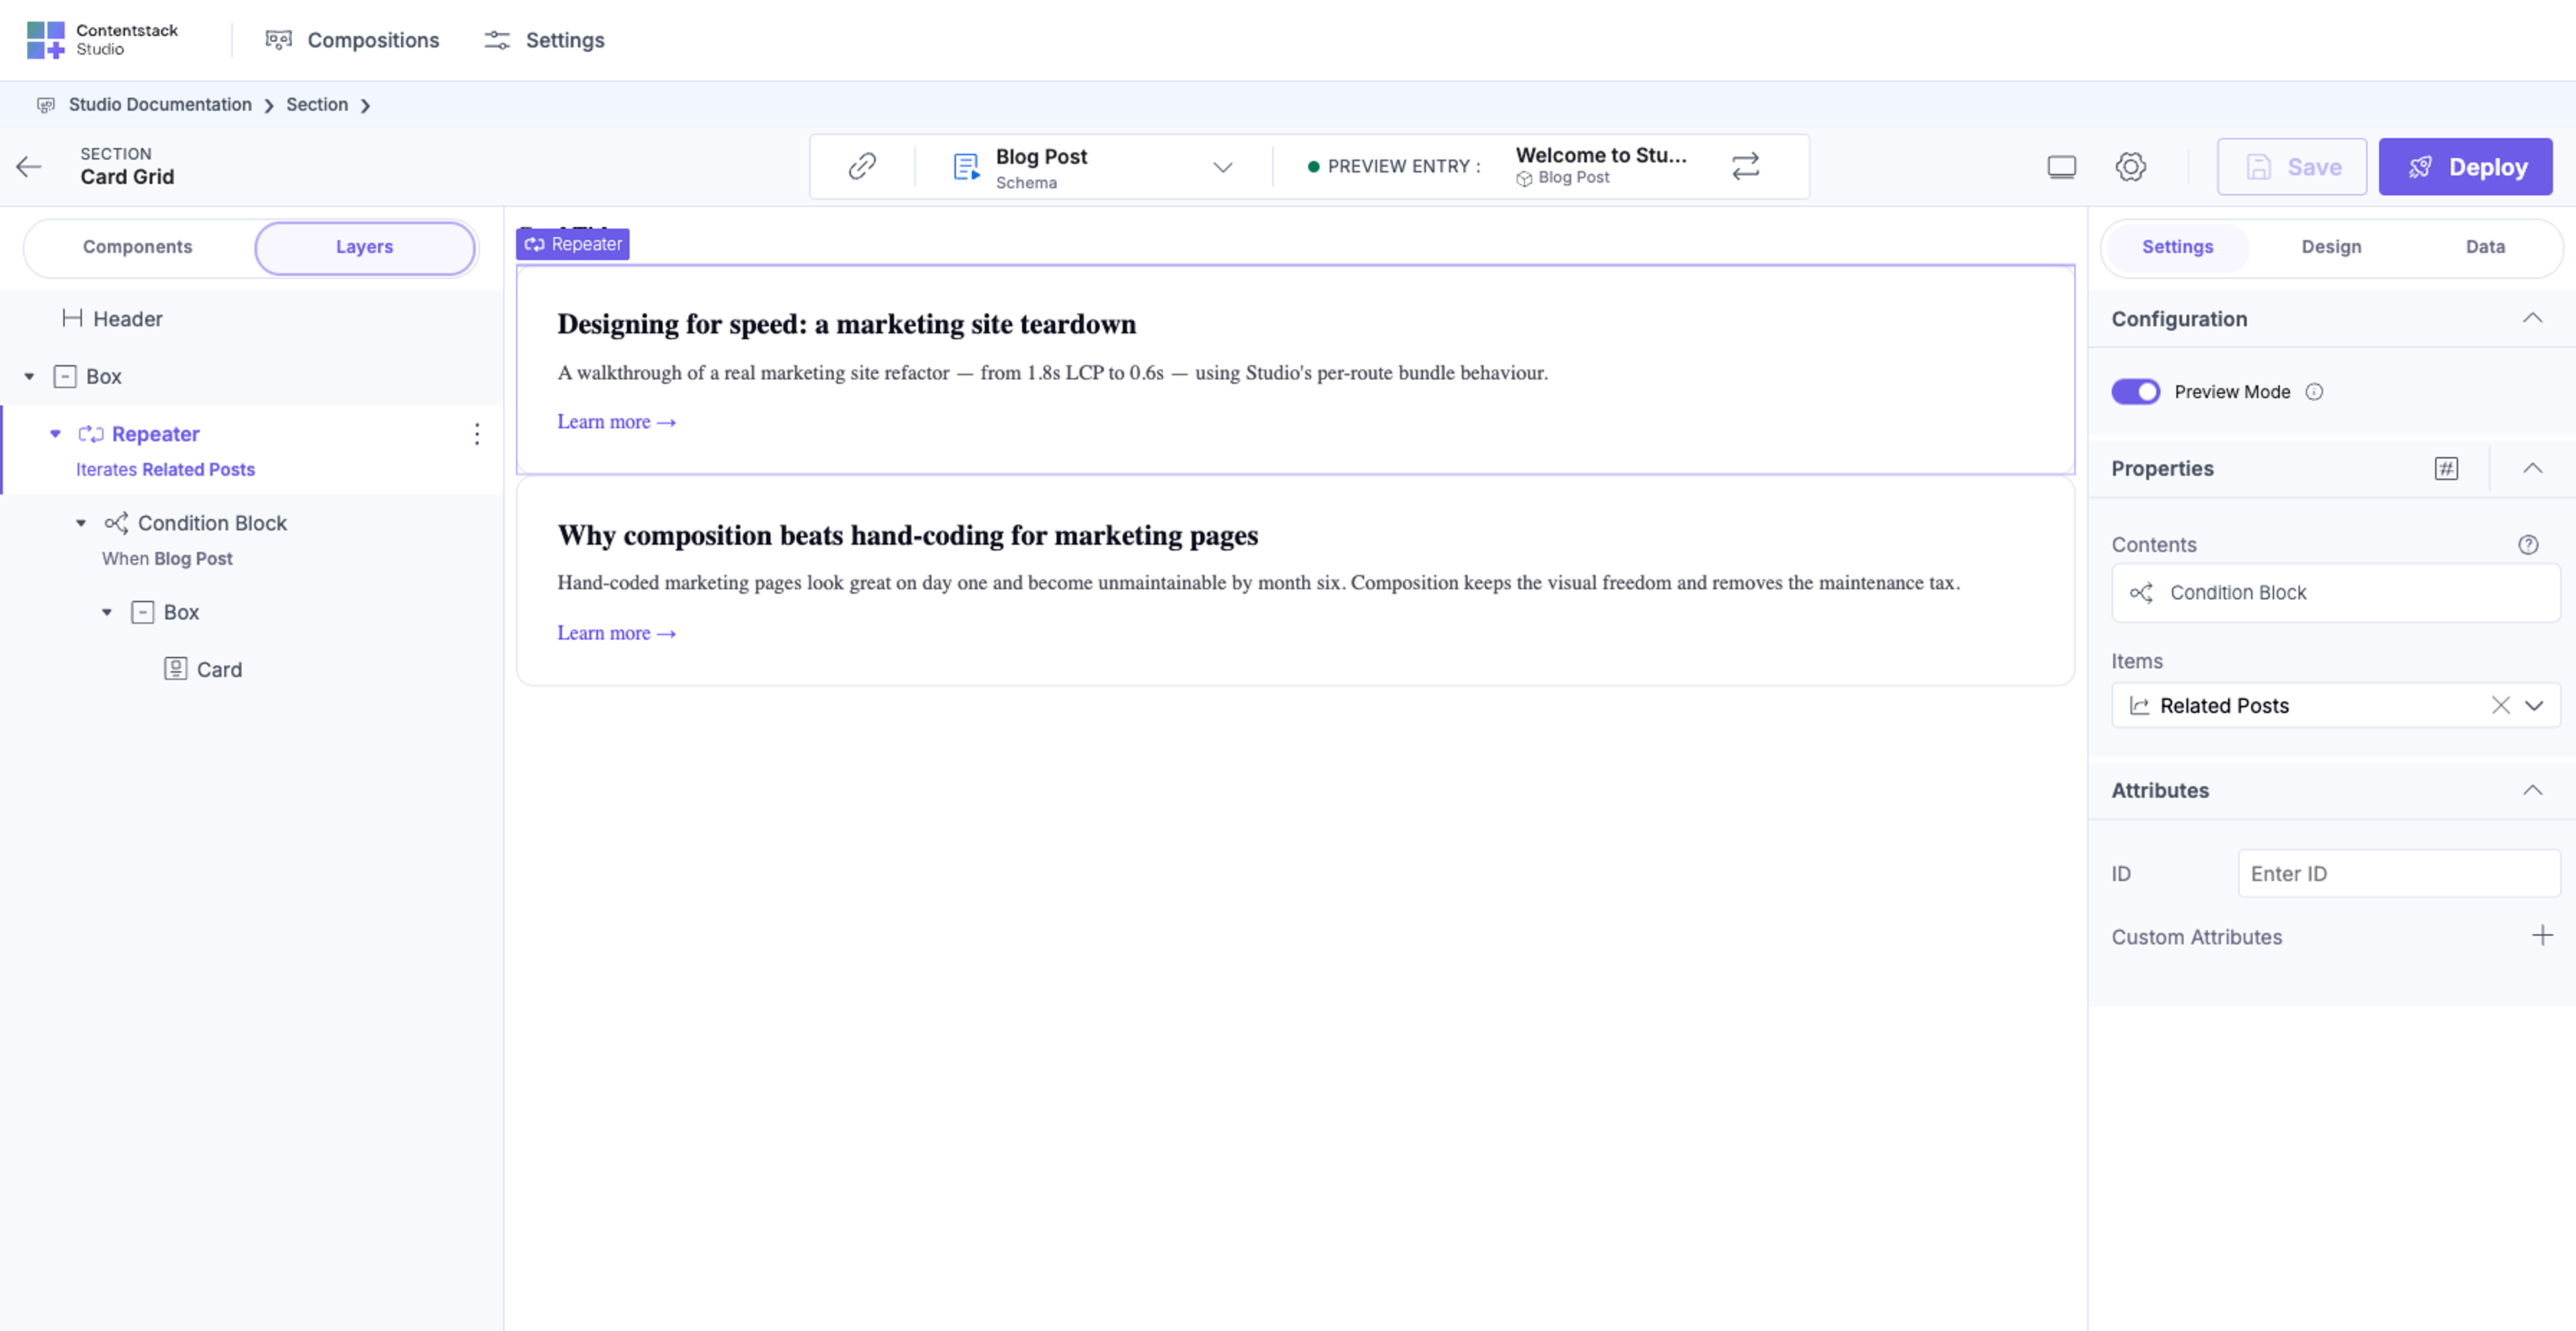Viewport: 2576px width, 1331px height.
Task: Open the Repeater layer options menu
Action: [477, 434]
